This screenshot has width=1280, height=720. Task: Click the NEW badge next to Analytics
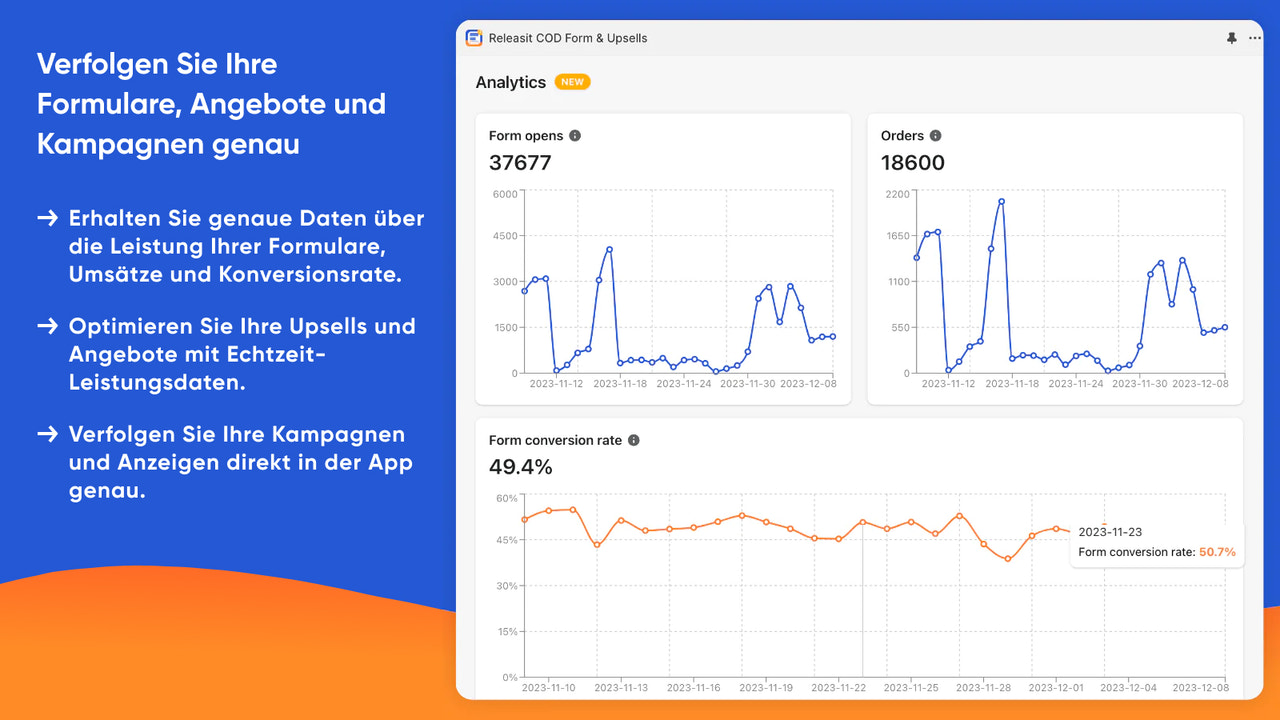573,82
